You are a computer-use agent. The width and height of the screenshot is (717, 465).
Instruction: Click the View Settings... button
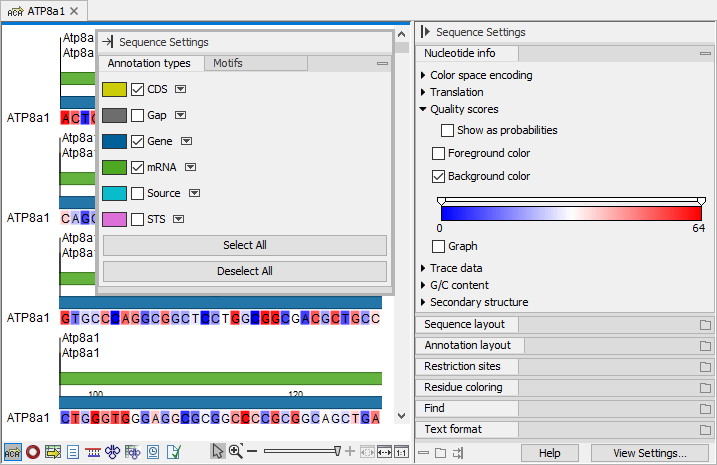tap(649, 453)
